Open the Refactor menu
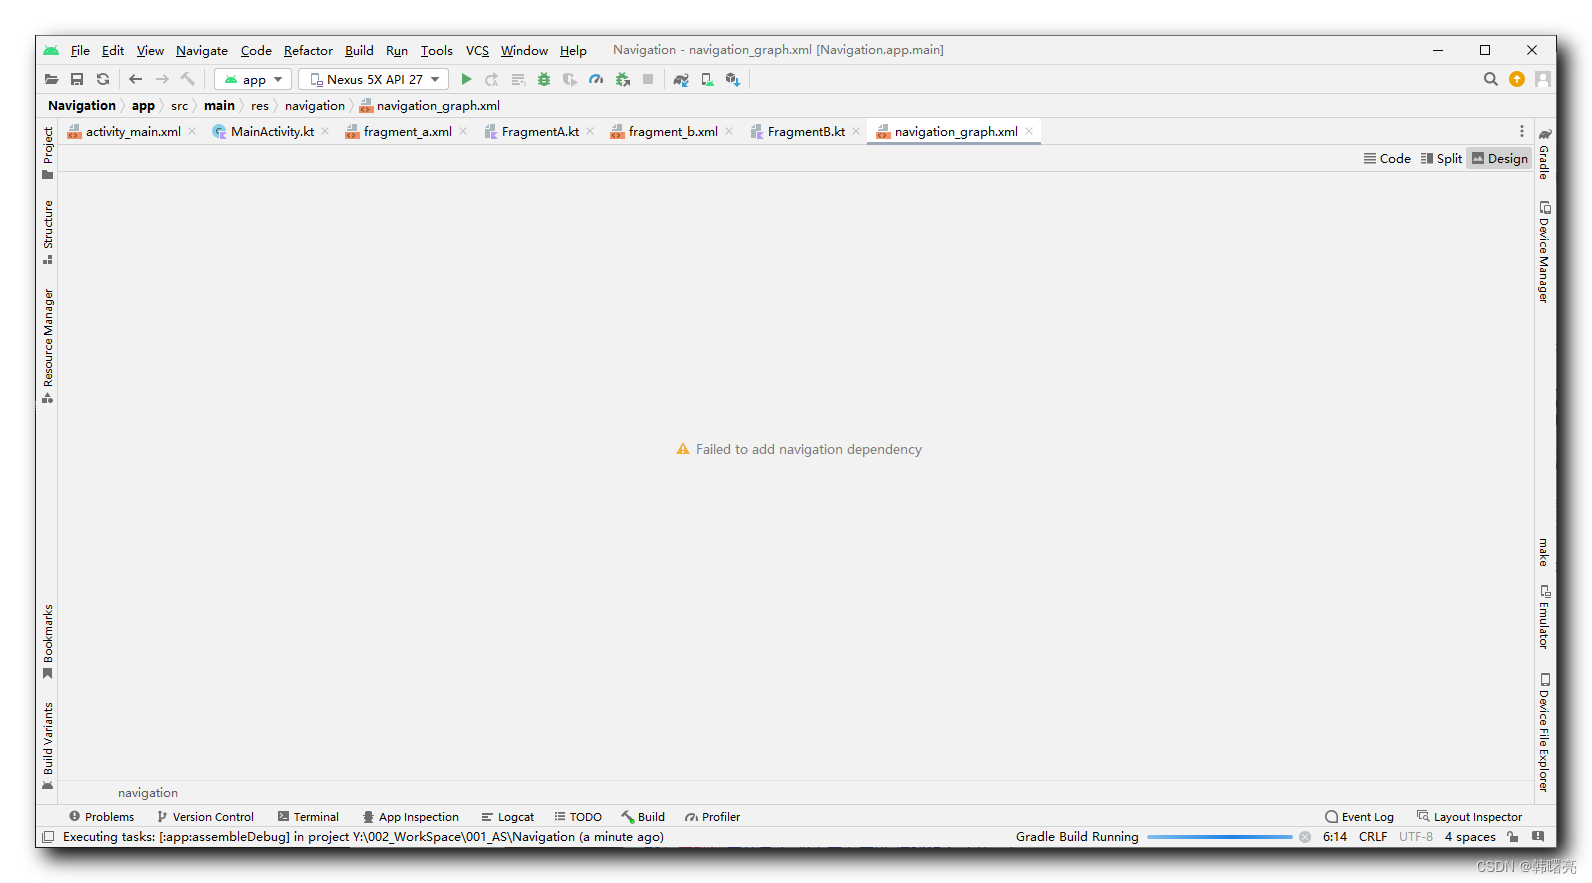This screenshot has height=883, width=1592. 308,50
